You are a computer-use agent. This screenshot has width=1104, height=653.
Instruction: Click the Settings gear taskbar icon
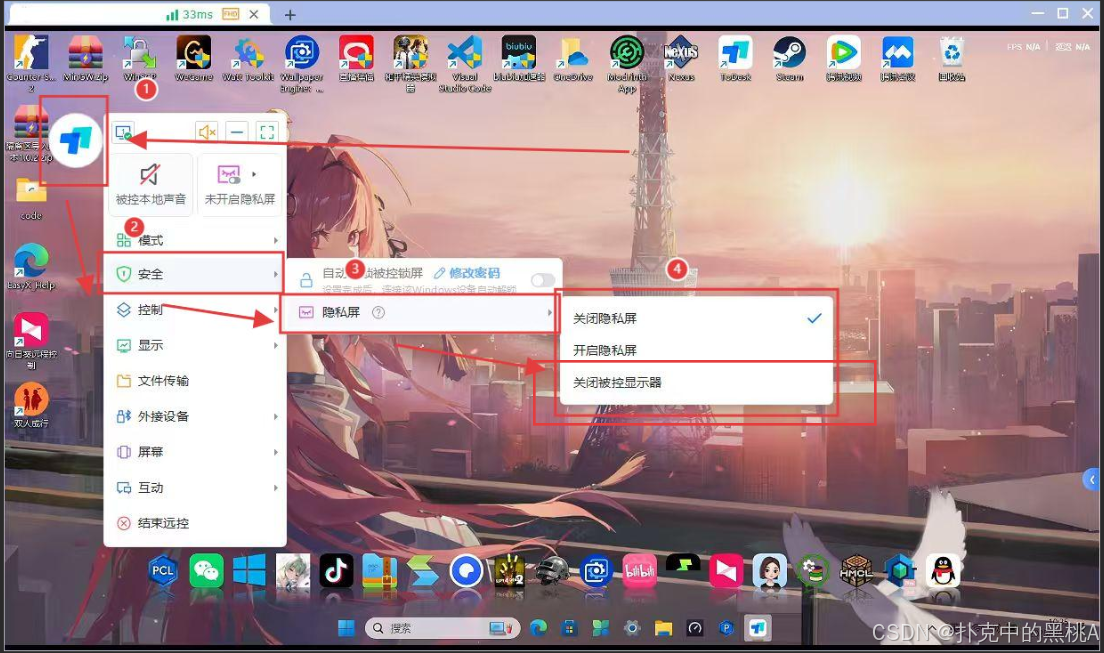[632, 628]
